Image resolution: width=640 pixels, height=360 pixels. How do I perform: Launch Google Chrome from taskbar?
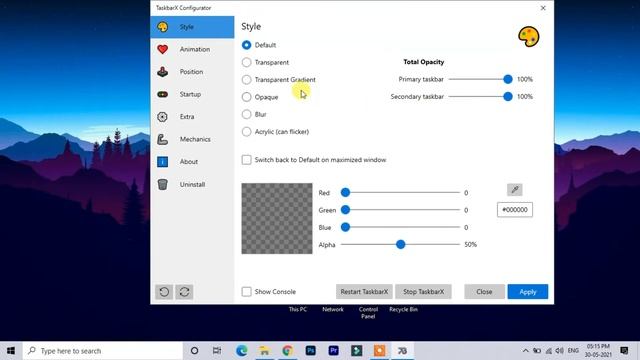click(x=287, y=351)
